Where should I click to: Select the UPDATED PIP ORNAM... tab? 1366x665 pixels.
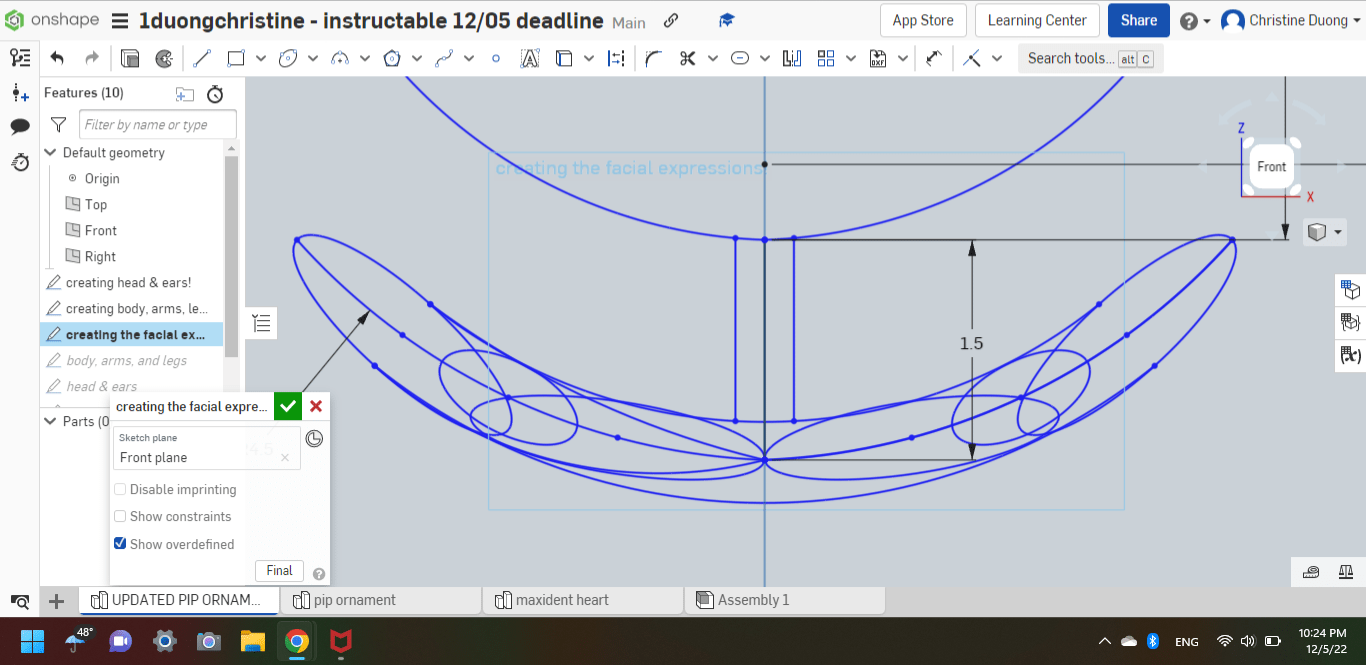click(x=179, y=600)
